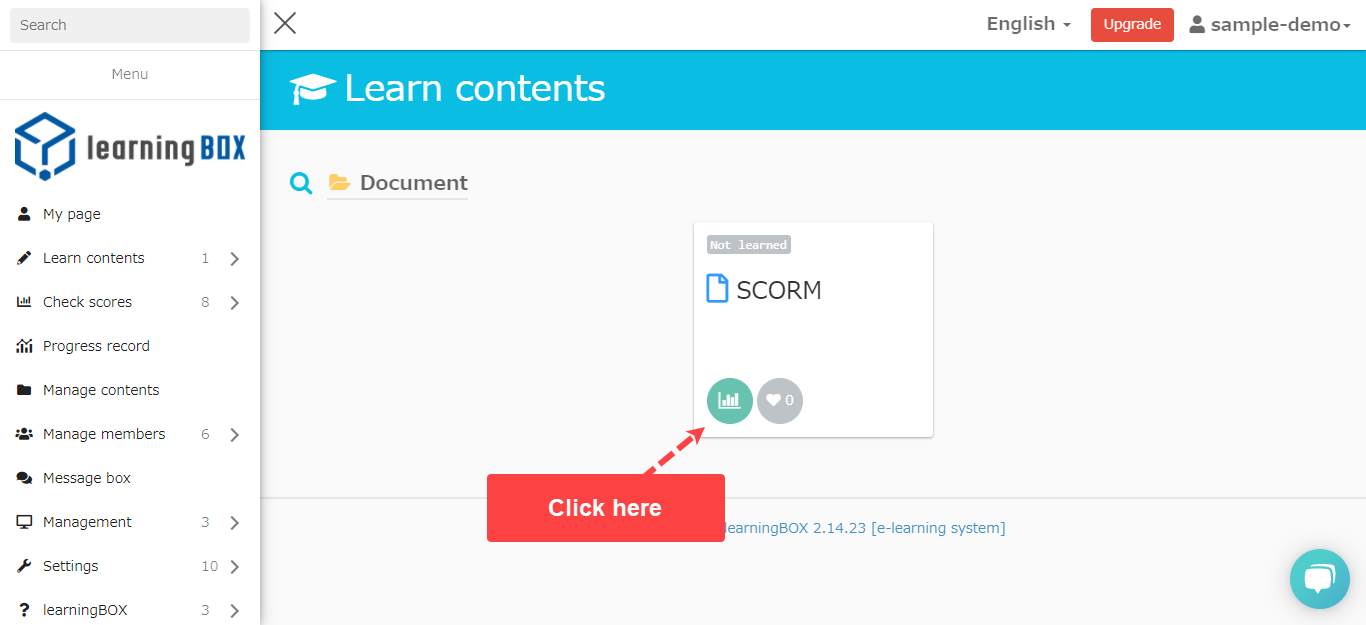The width and height of the screenshot is (1366, 625).
Task: Close the side menu with the X icon
Action: point(285,23)
